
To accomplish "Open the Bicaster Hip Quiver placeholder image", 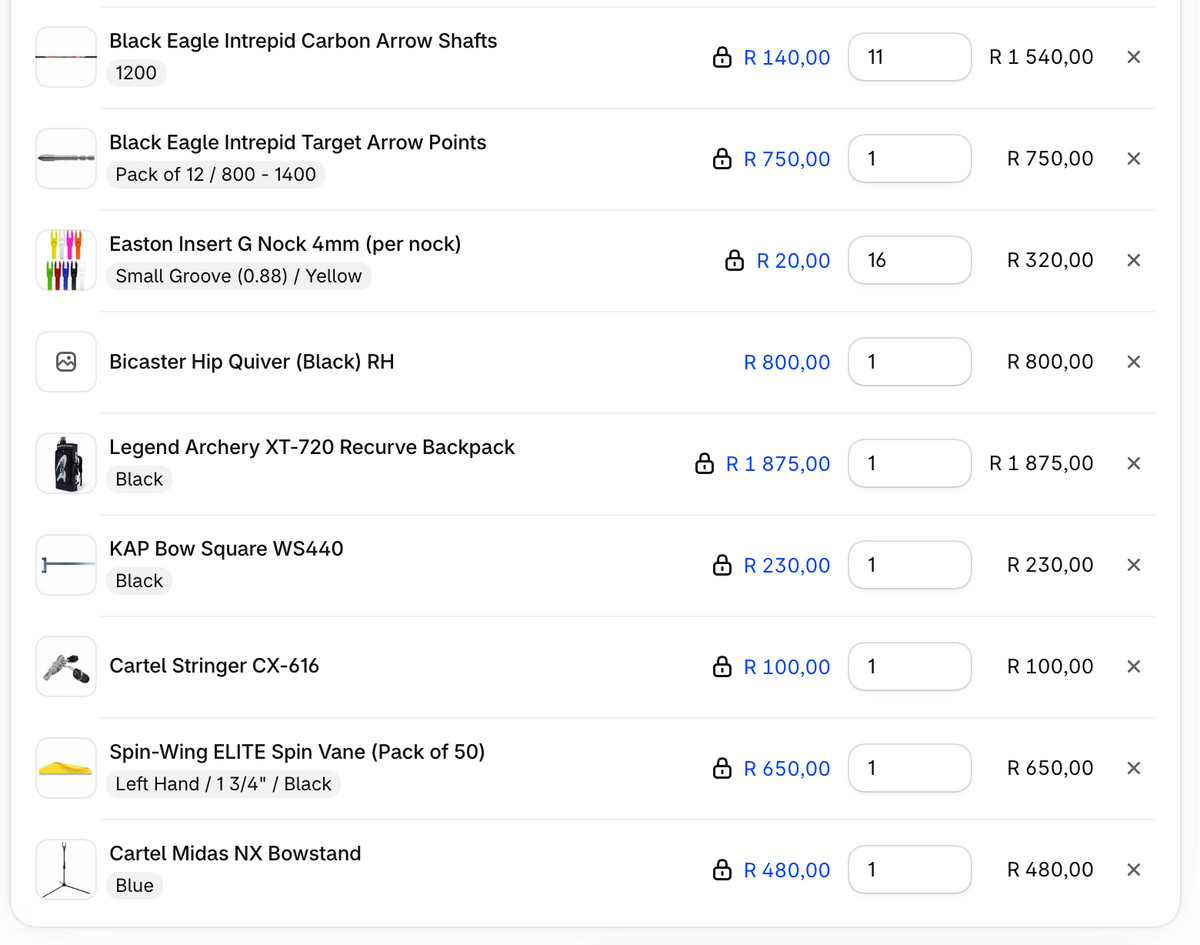I will pyautogui.click(x=66, y=362).
